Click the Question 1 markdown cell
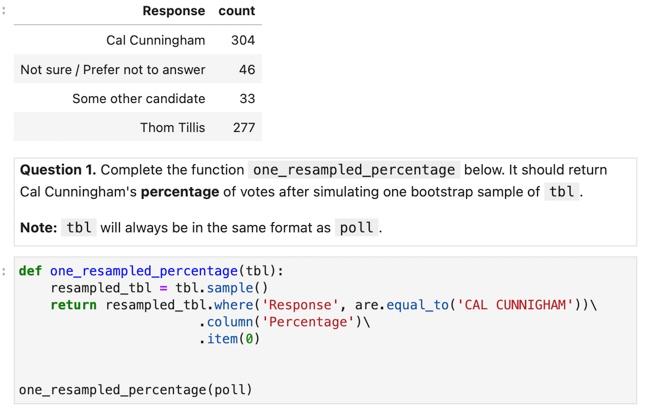This screenshot has height=409, width=645. point(325,202)
